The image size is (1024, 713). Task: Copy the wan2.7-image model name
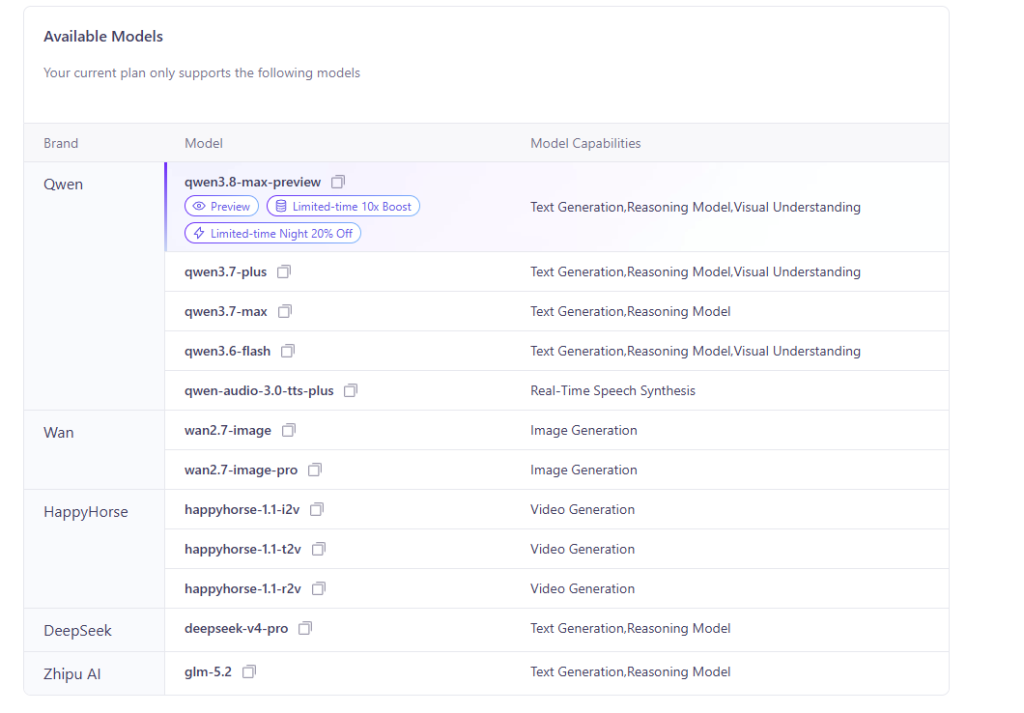(289, 430)
